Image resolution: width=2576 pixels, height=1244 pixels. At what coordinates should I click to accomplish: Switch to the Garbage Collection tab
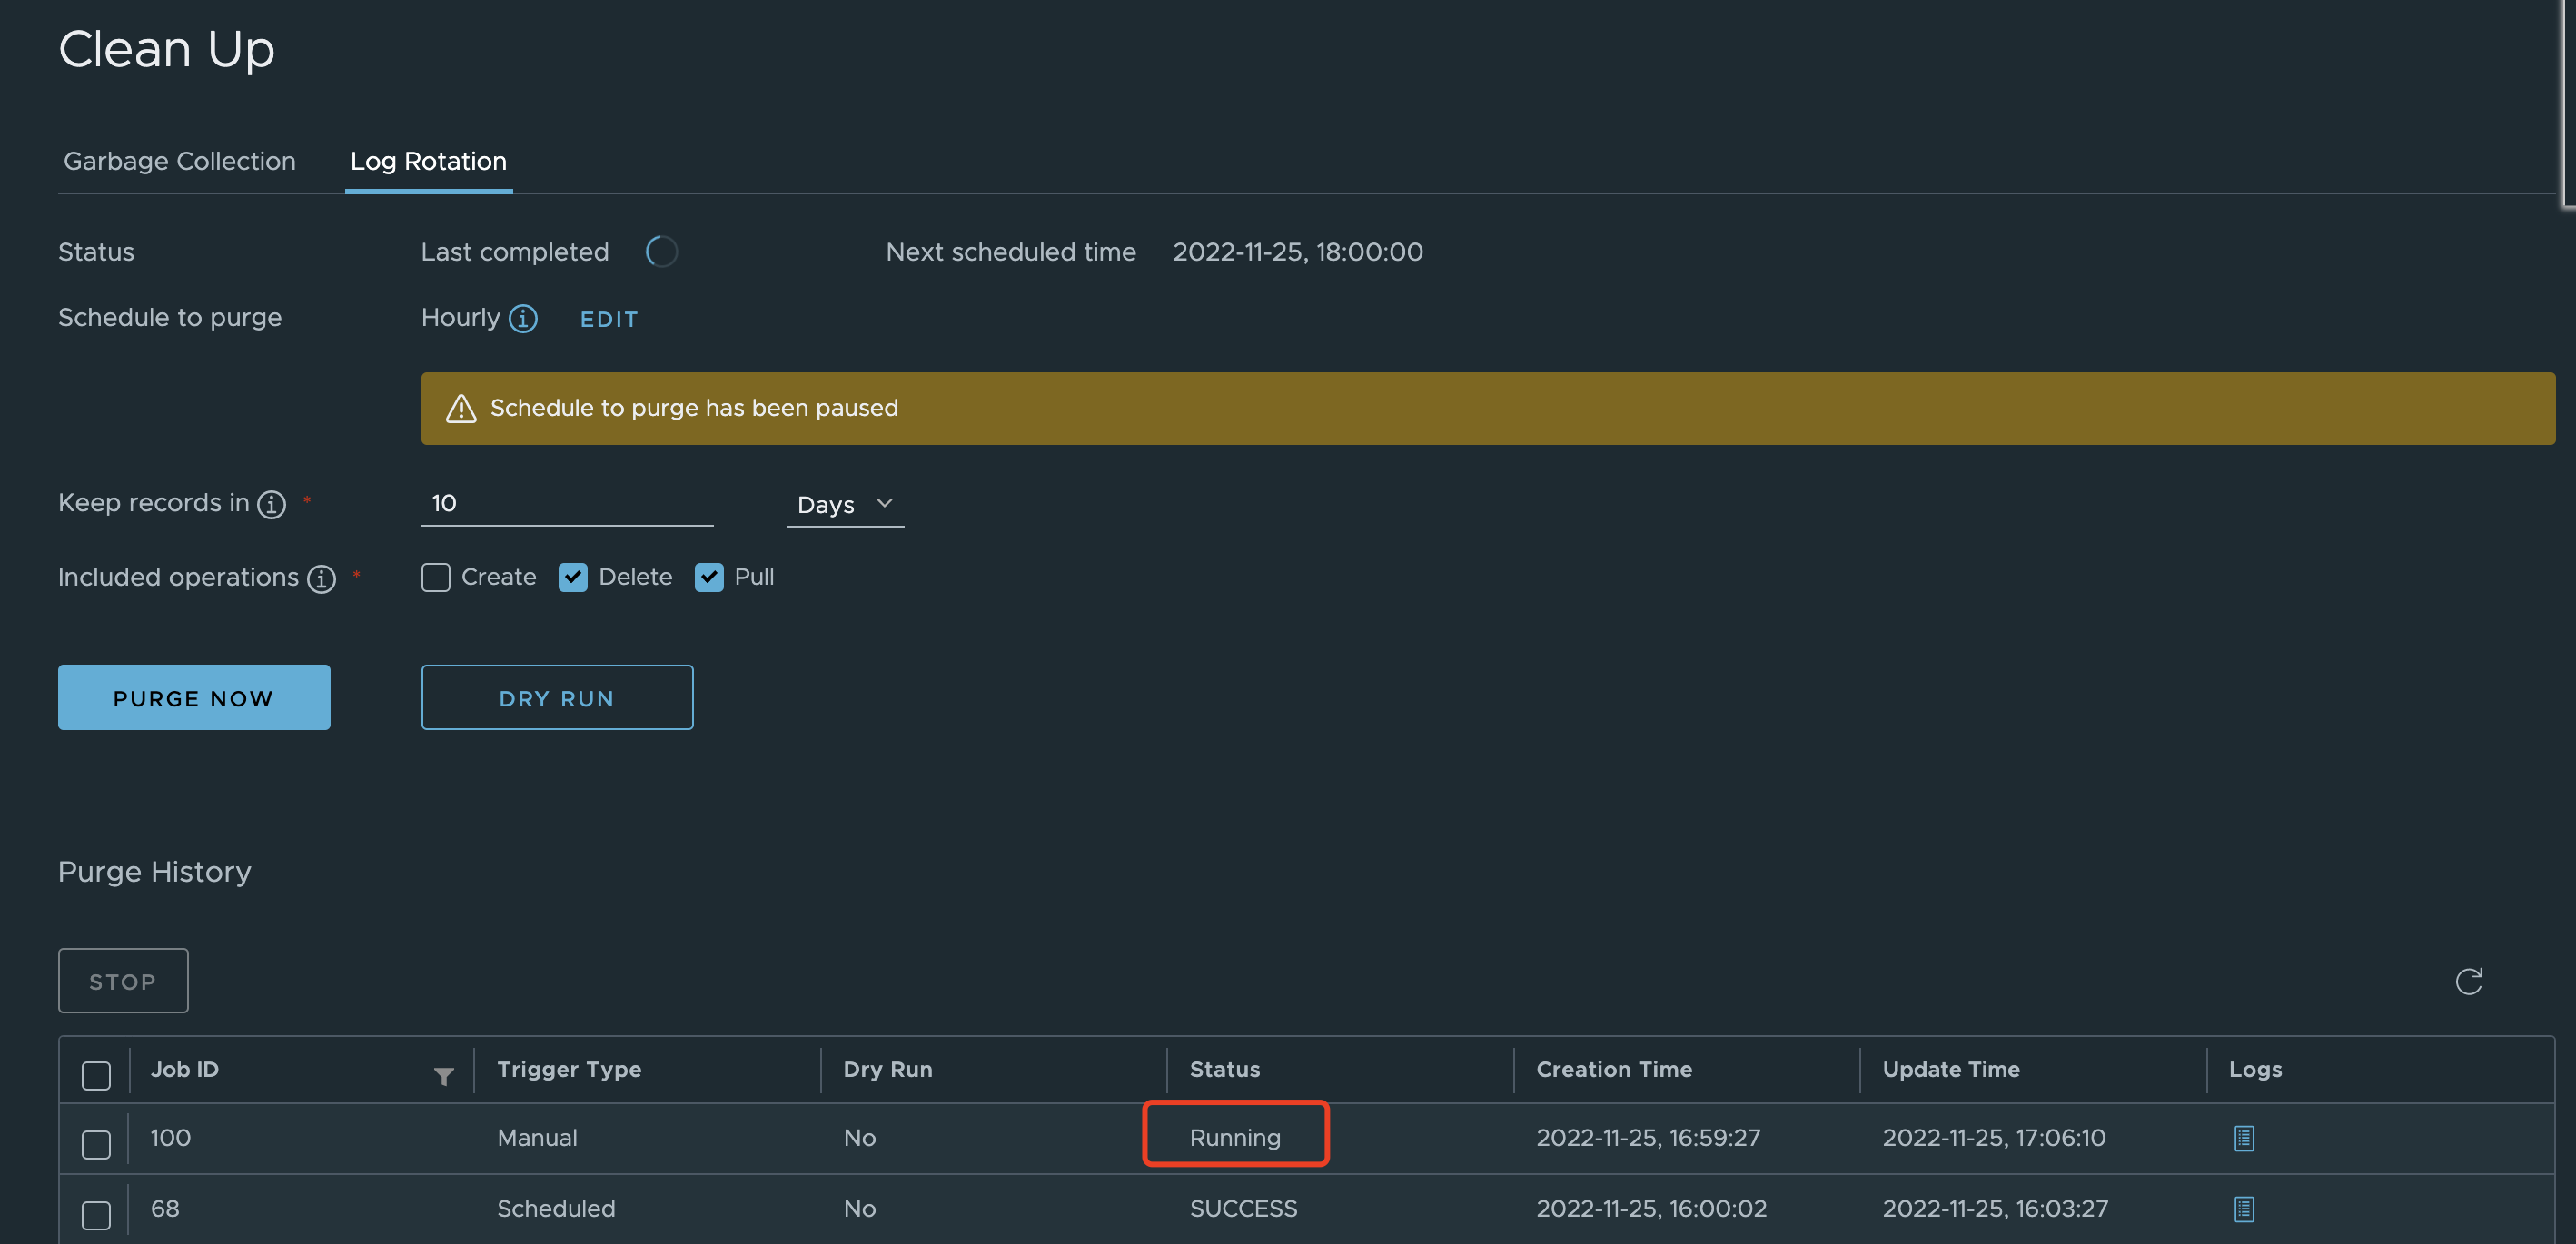tap(179, 161)
